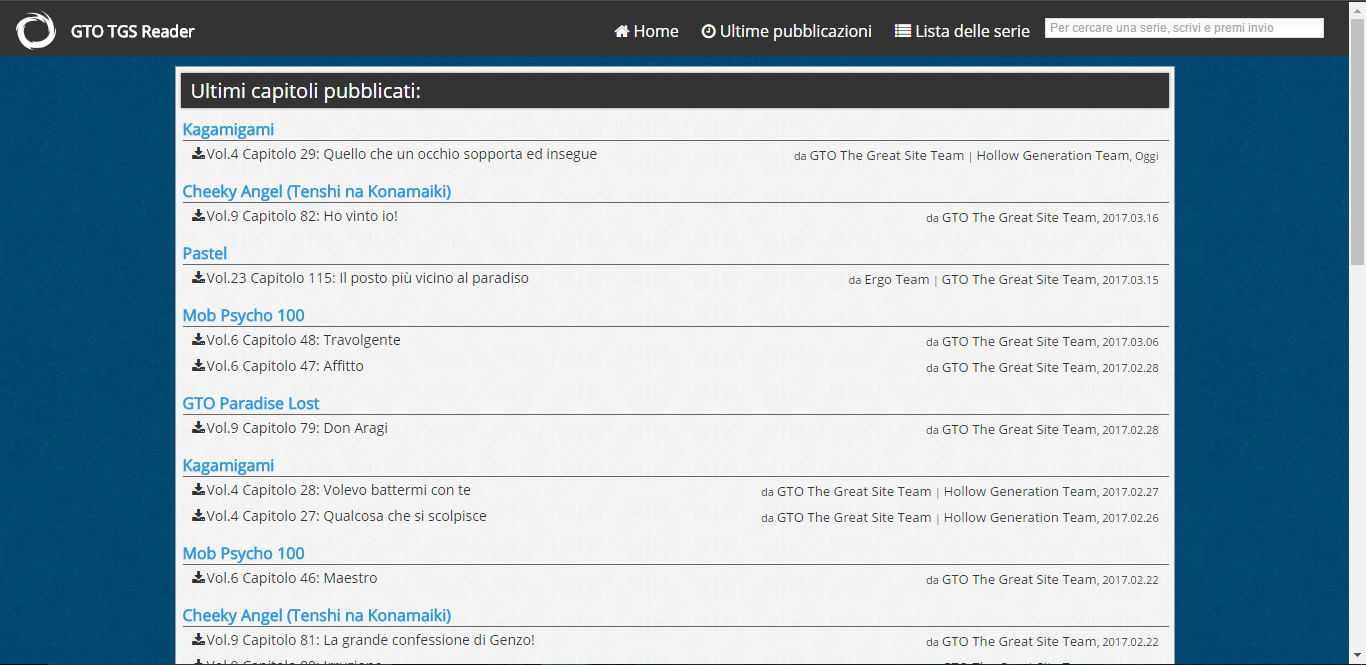The image size is (1366, 665).
Task: Read chapter 'Capitolo 27: Qualcosa che si scolpisce'
Action: coord(347,516)
